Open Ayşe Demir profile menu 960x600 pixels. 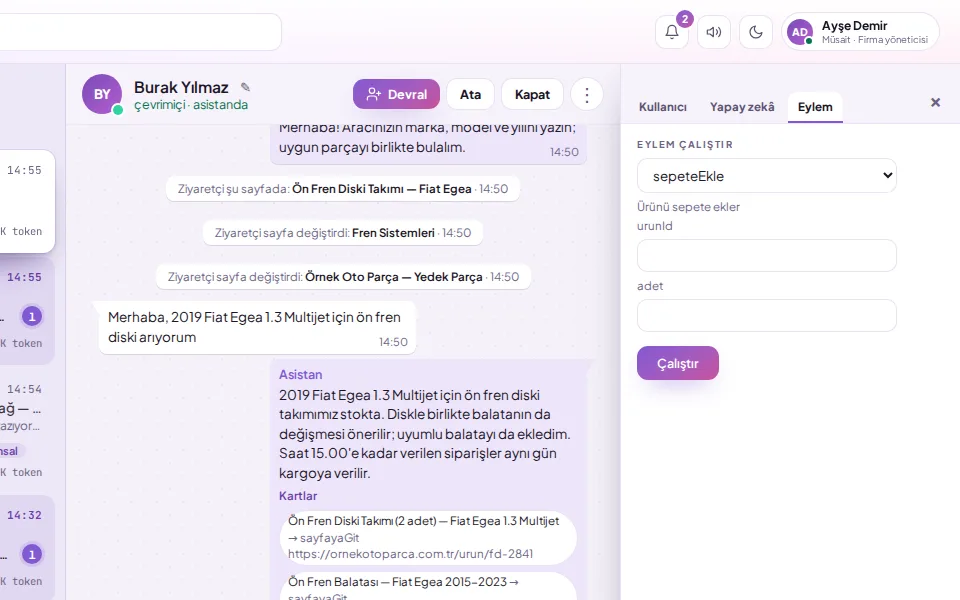(860, 32)
